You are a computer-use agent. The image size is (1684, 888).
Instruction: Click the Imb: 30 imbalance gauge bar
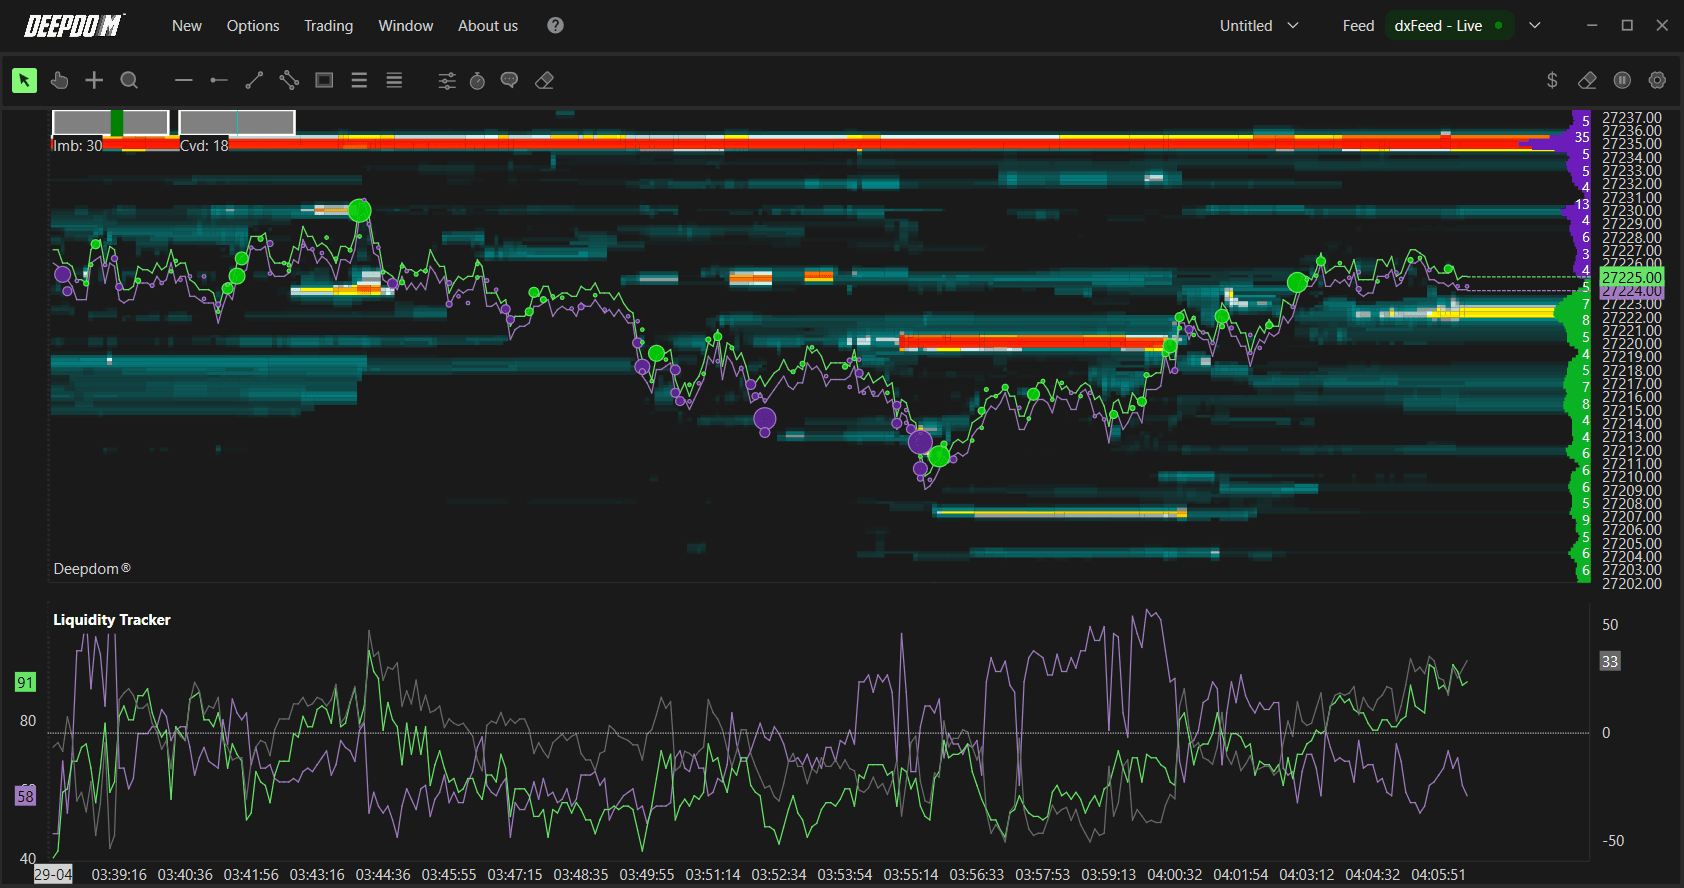click(111, 123)
